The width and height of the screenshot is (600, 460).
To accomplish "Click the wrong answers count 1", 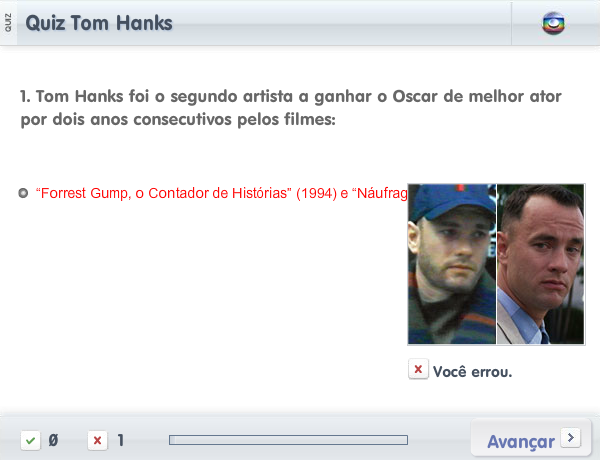I will [x=121, y=440].
